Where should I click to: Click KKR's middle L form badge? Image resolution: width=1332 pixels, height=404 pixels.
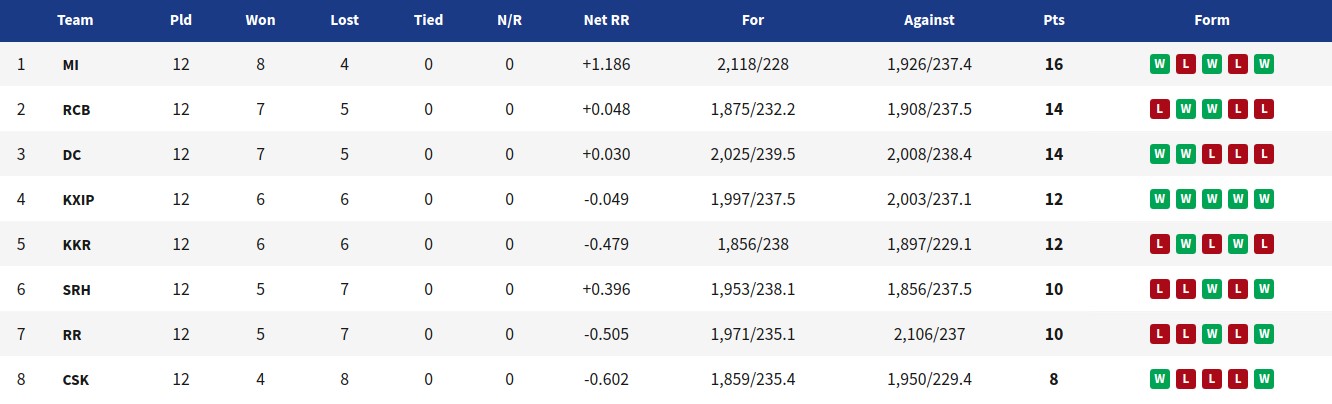(x=1212, y=244)
